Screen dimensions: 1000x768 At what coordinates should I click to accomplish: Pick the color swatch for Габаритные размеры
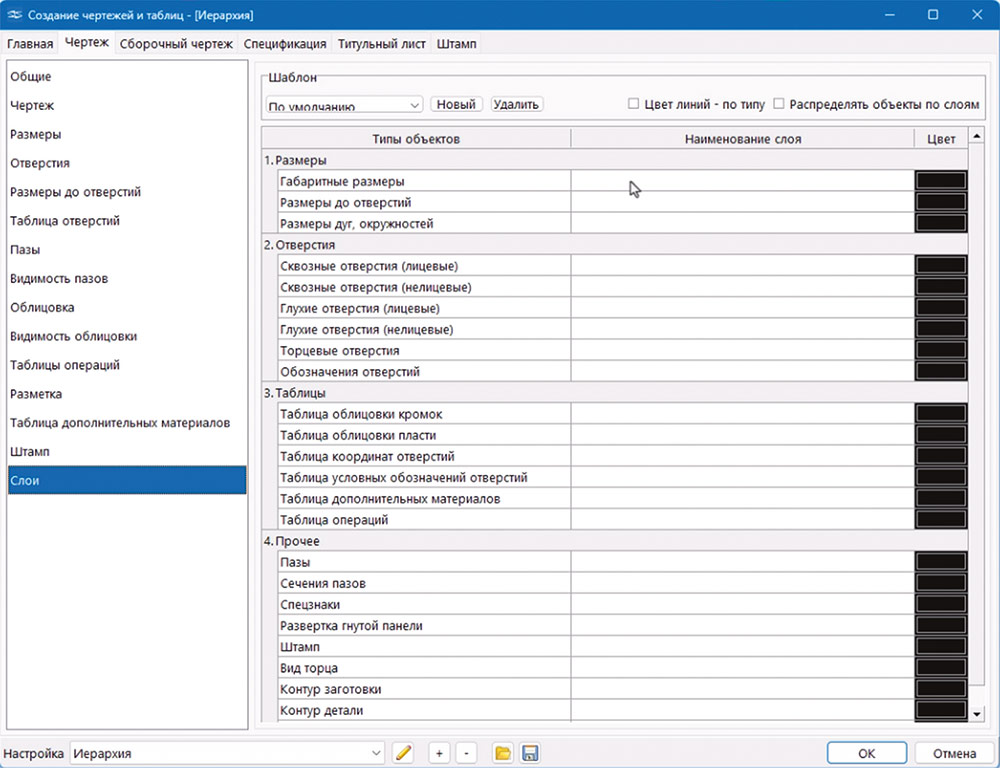click(940, 181)
